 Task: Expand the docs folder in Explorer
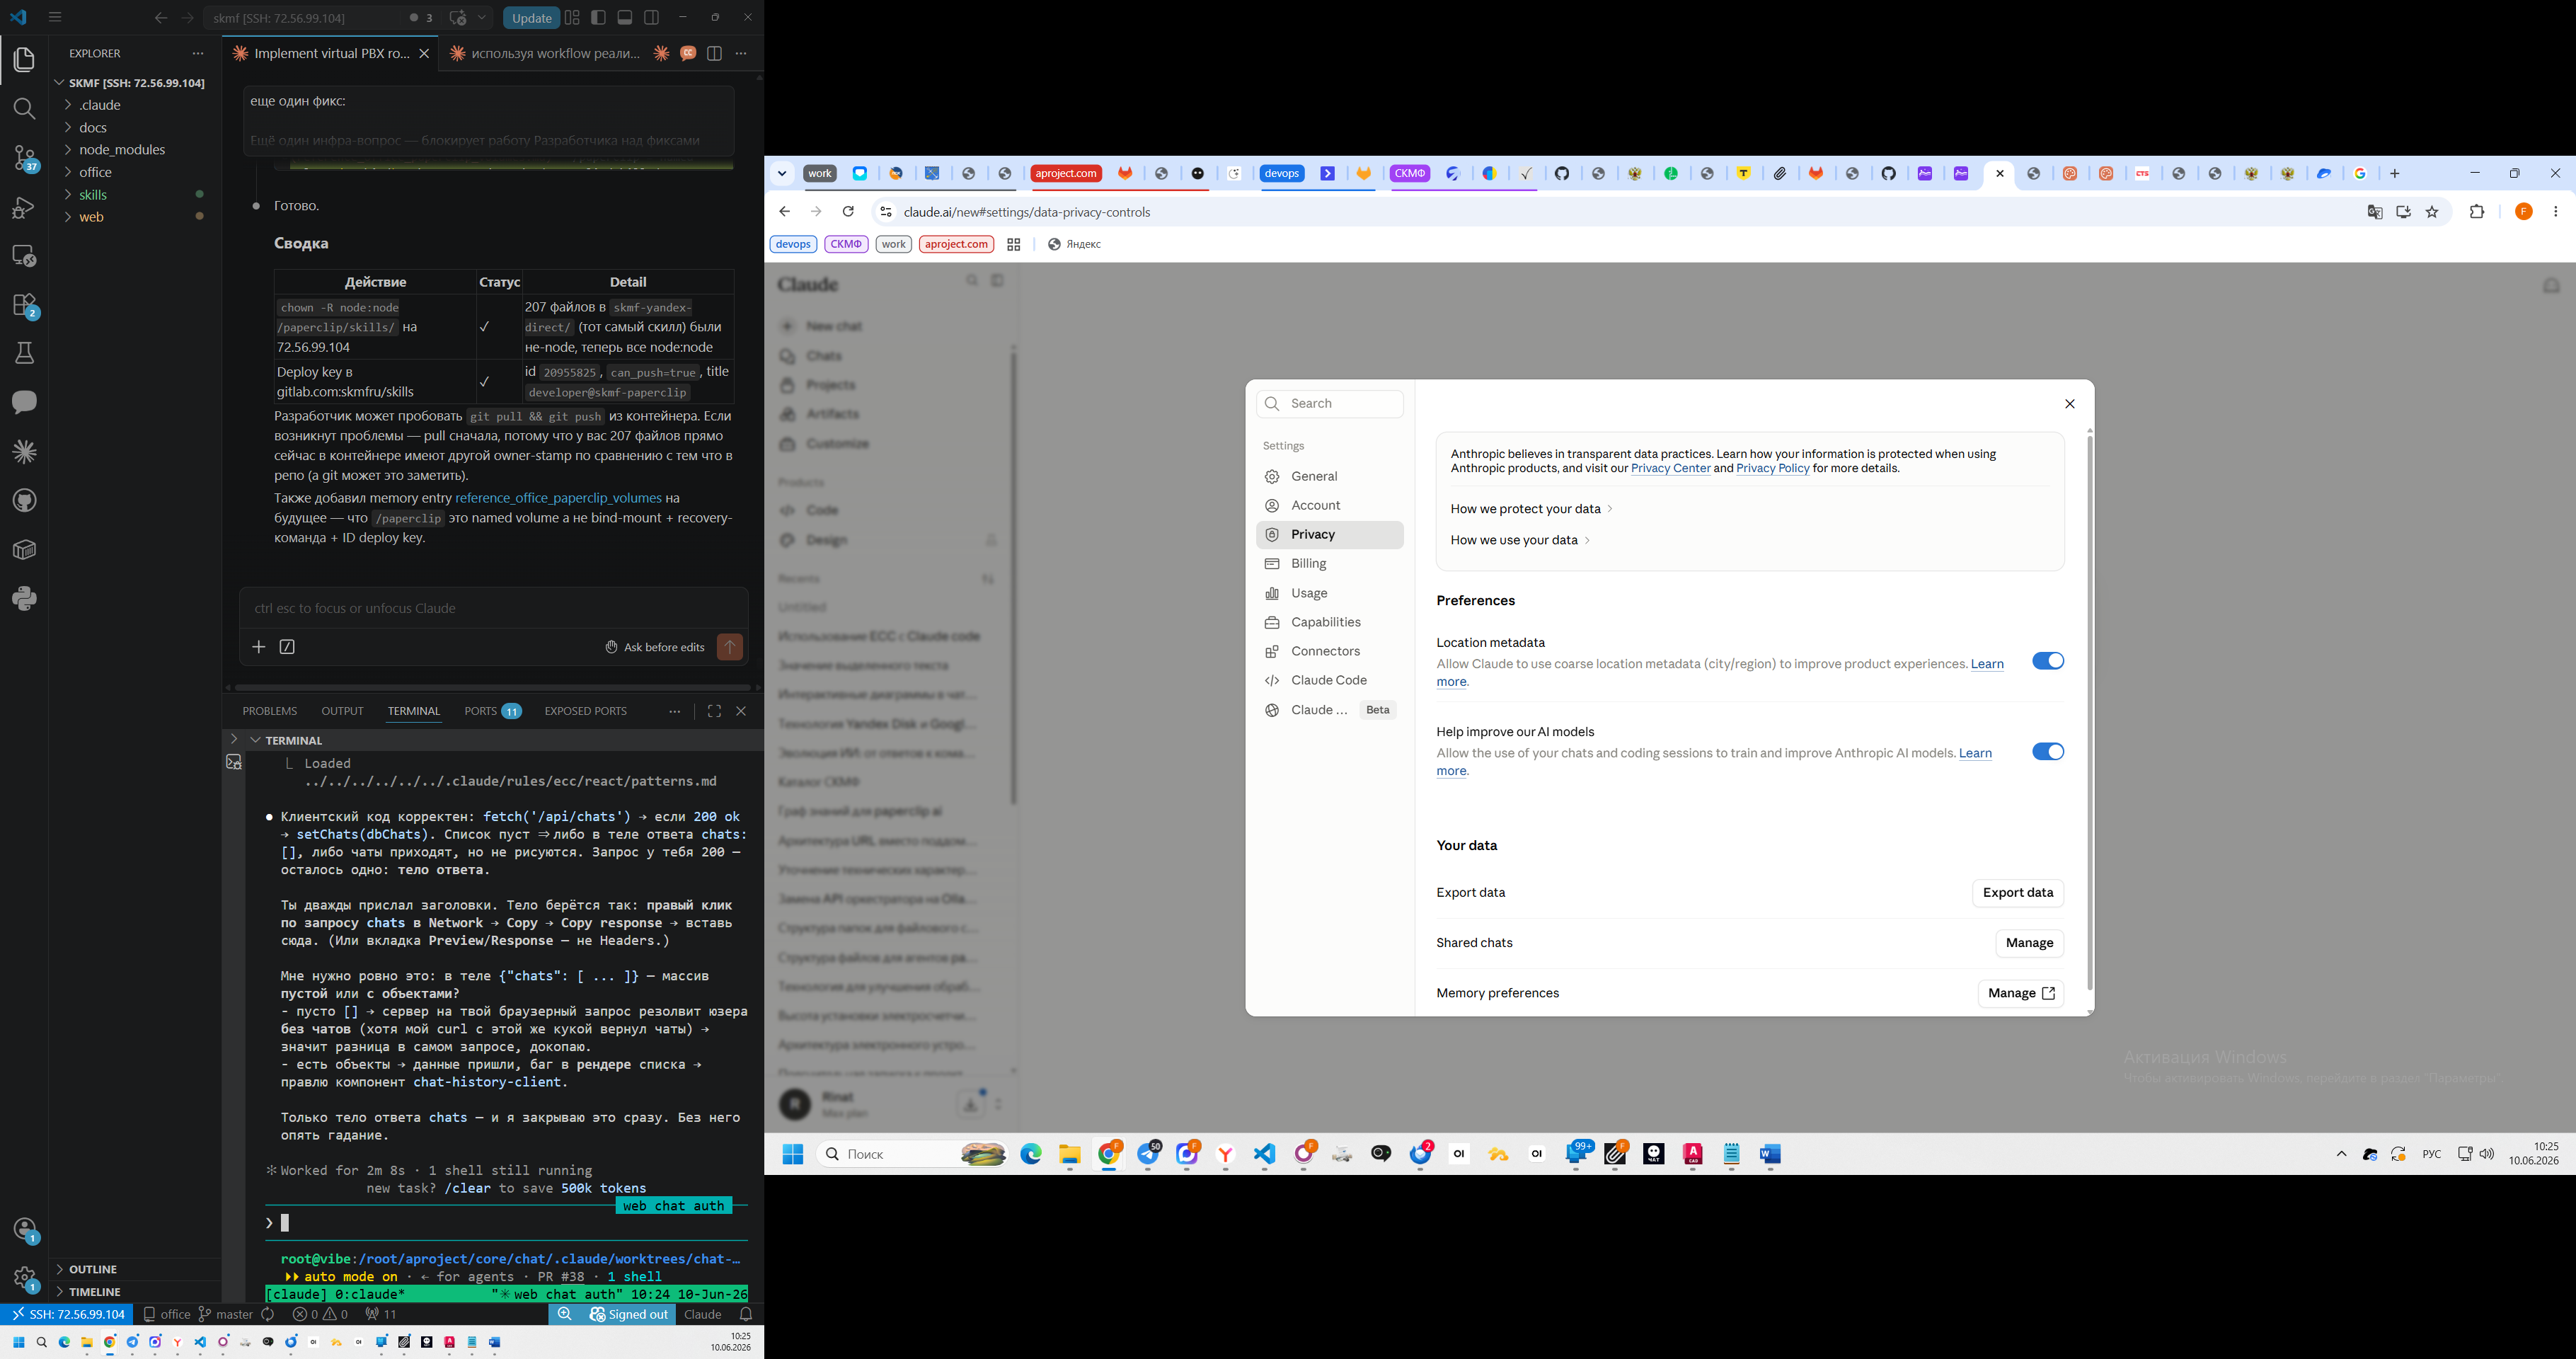coord(93,128)
